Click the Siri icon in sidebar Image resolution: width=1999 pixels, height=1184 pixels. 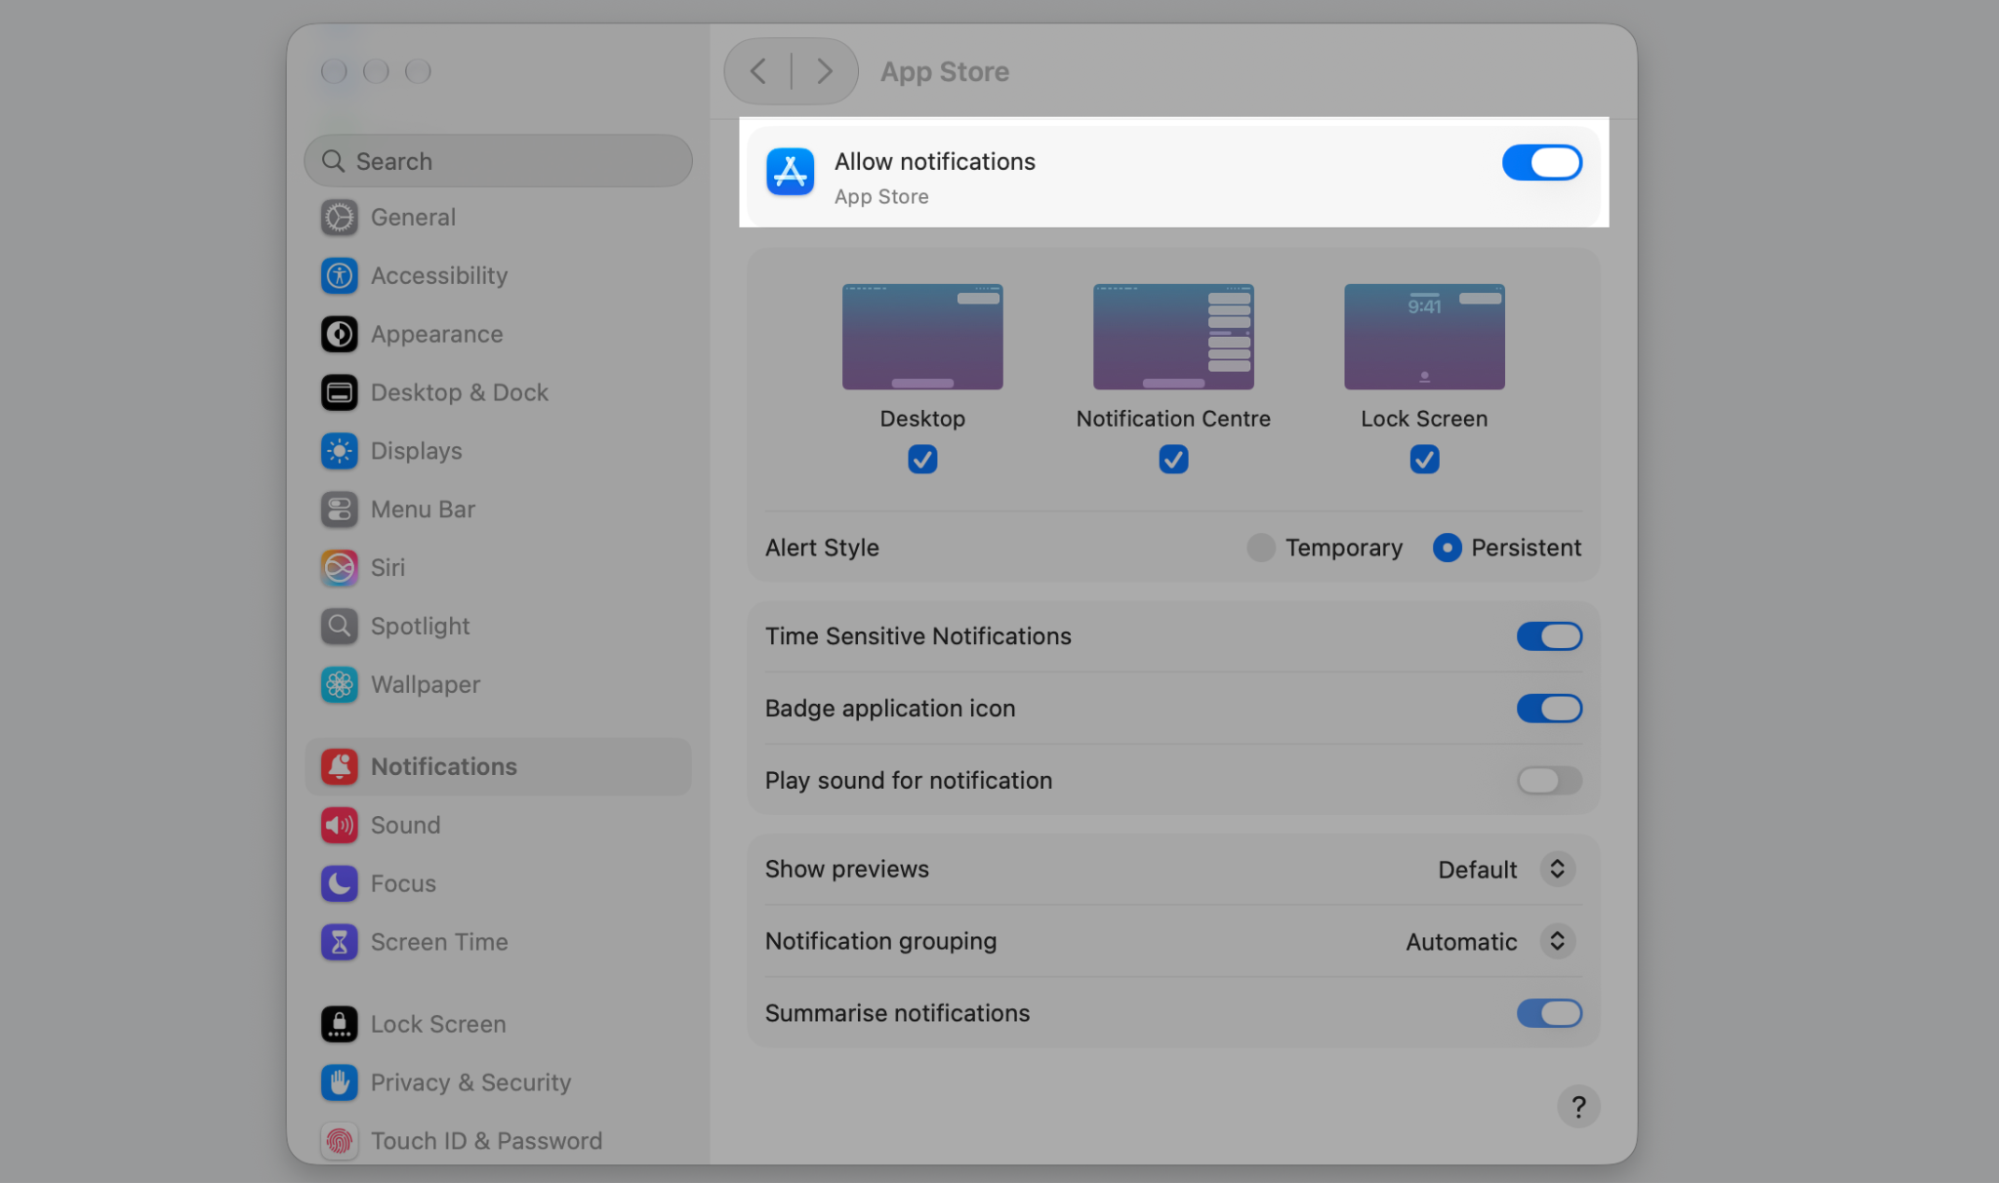click(339, 568)
